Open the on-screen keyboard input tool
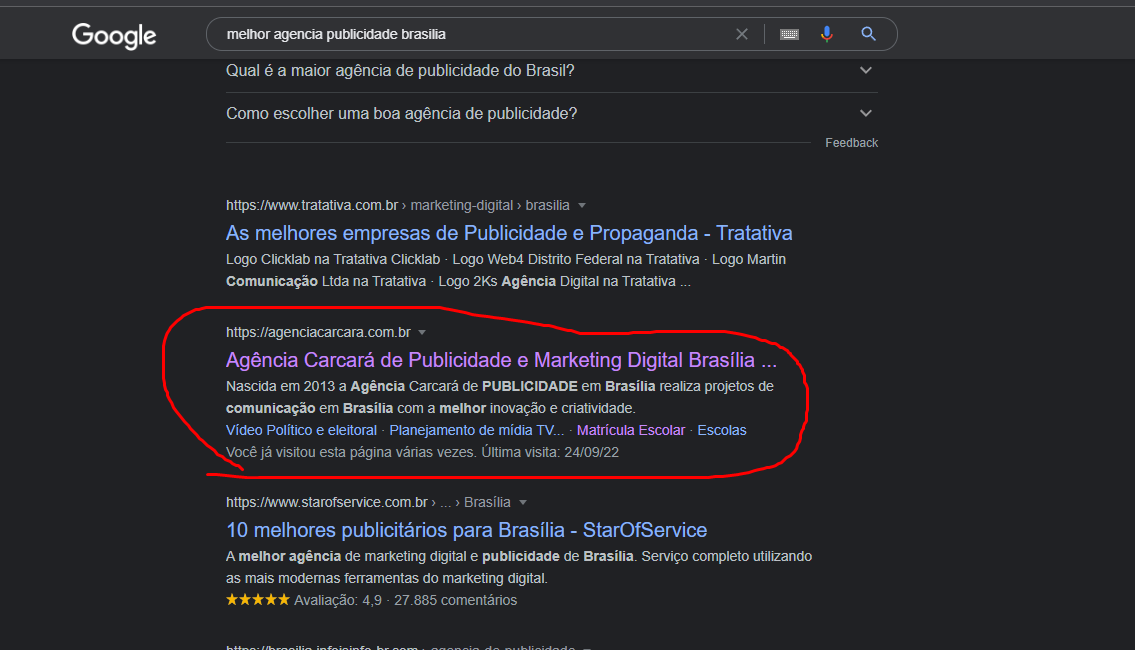The width and height of the screenshot is (1135, 650). click(x=789, y=34)
